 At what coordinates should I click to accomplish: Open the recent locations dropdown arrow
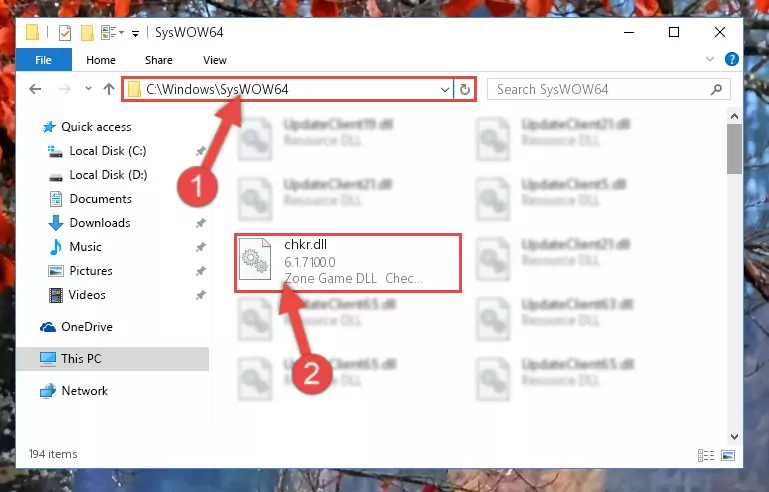click(88, 89)
